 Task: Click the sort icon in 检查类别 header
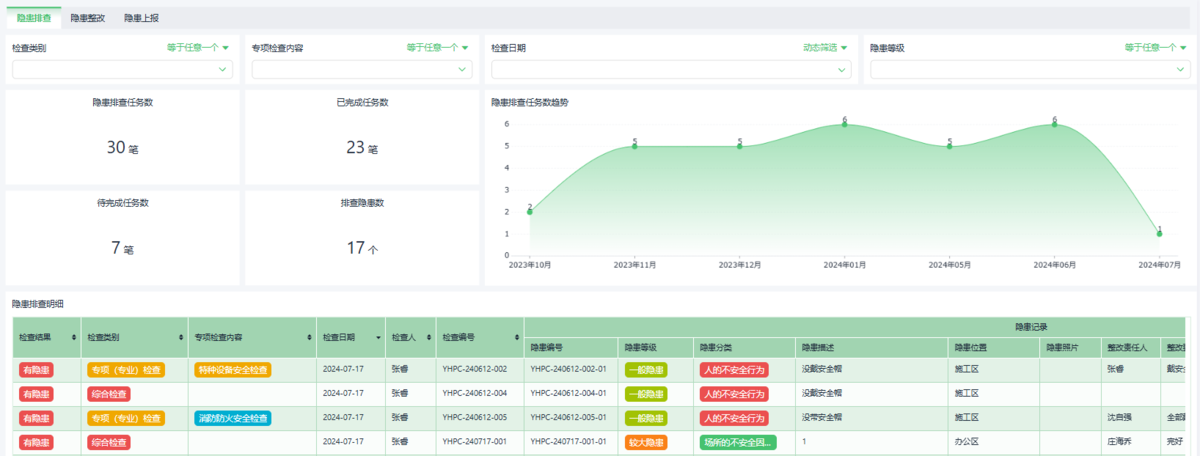[181, 338]
